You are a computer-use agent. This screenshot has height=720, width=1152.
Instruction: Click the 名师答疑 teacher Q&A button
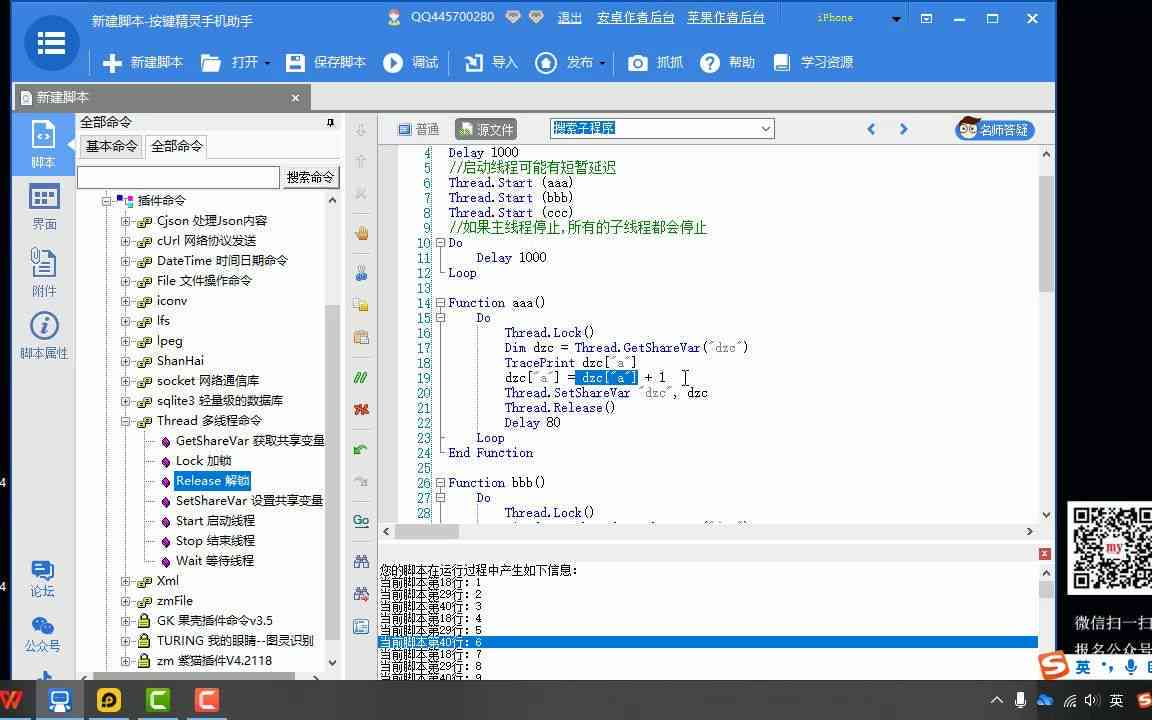pos(995,129)
